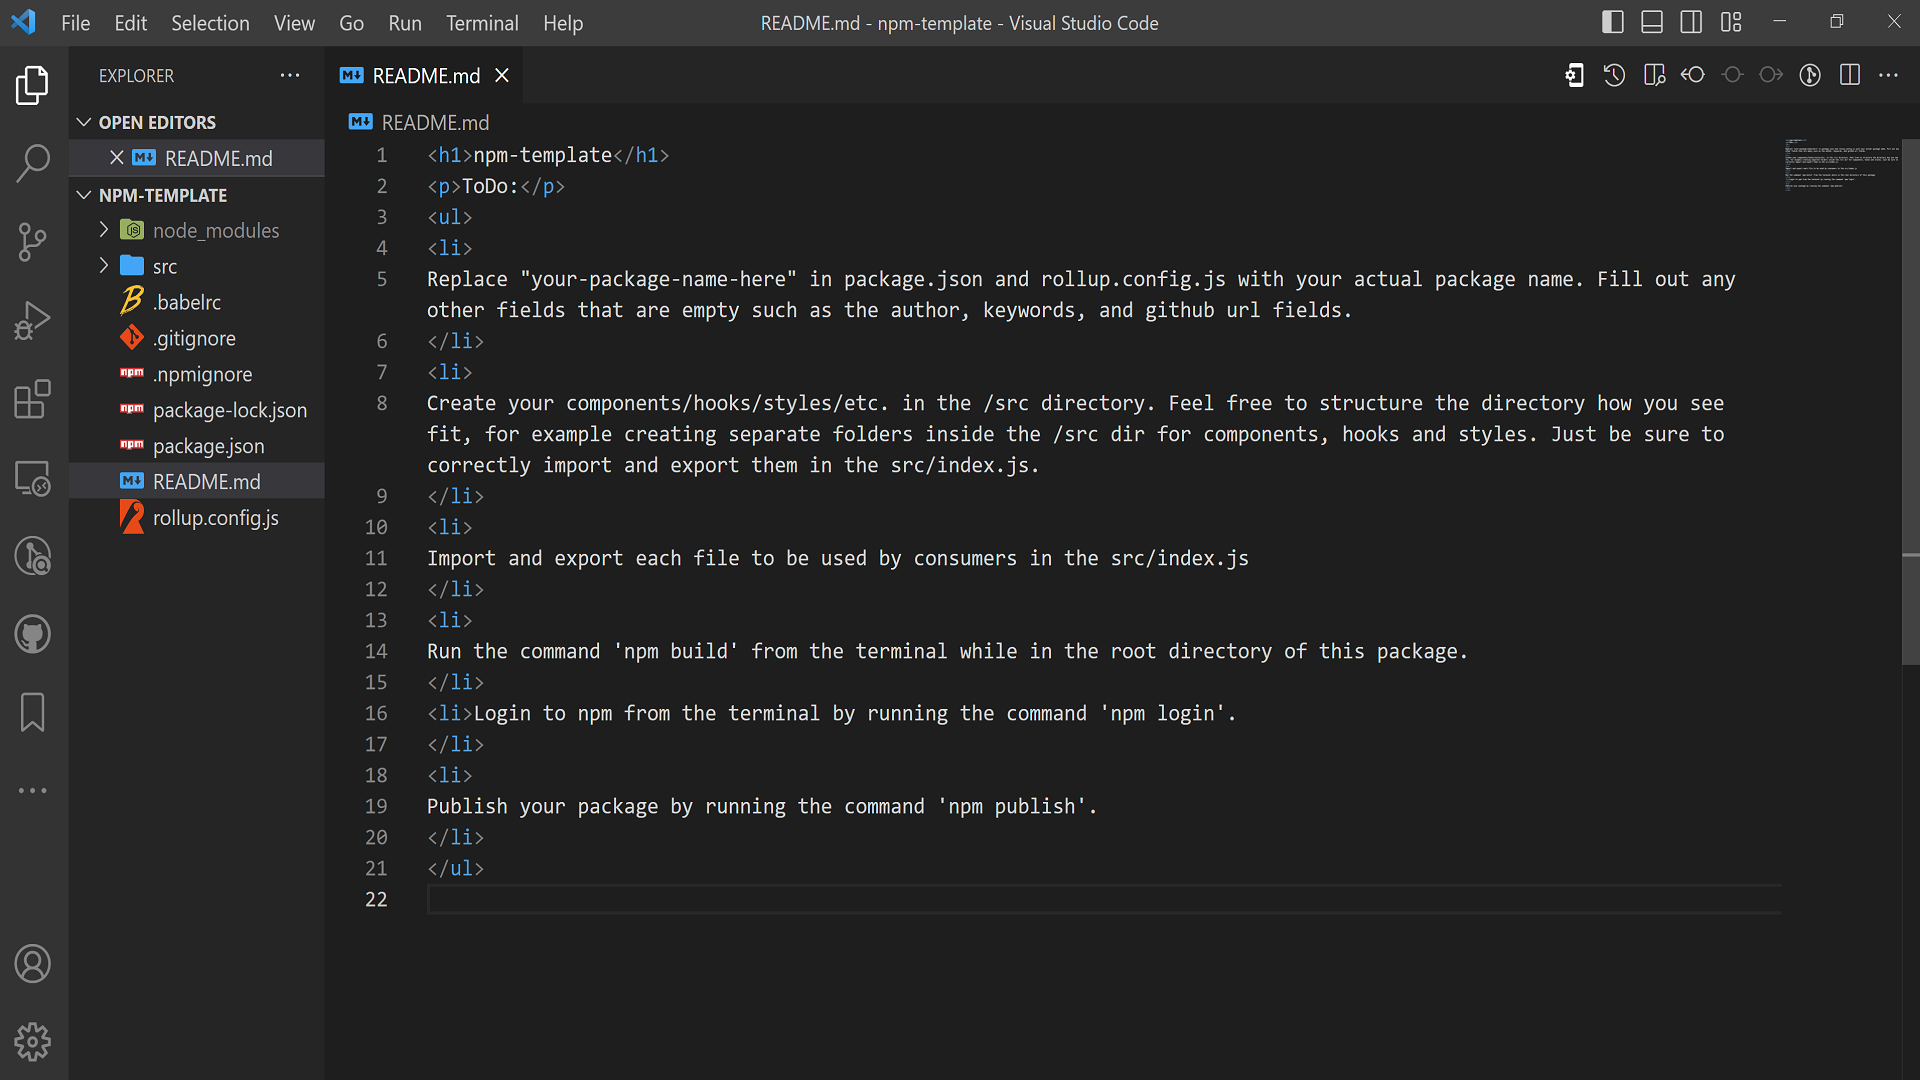Open editor More Actions menu
This screenshot has width=1920, height=1080.
1888,75
